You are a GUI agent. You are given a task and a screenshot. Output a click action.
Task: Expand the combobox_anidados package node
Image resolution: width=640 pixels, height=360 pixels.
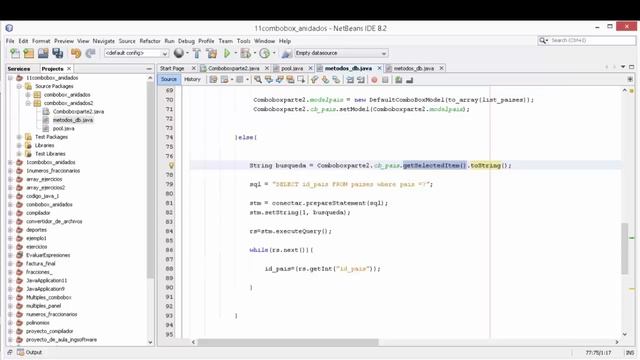click(28, 95)
